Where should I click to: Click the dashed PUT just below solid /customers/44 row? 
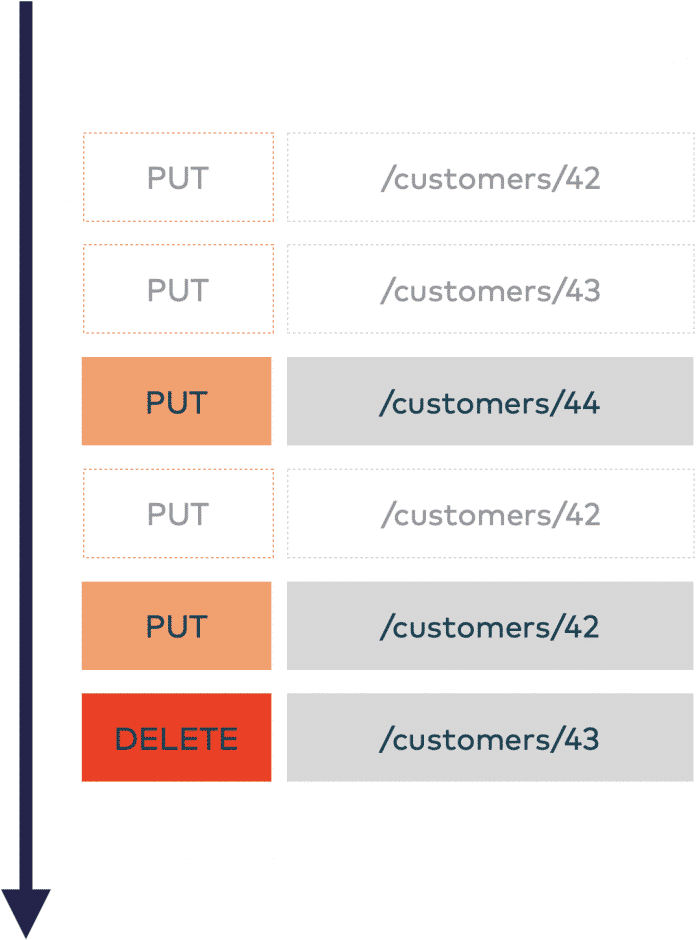178,513
